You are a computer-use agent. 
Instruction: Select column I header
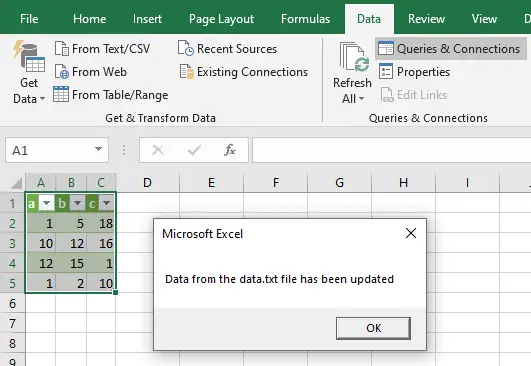[467, 183]
